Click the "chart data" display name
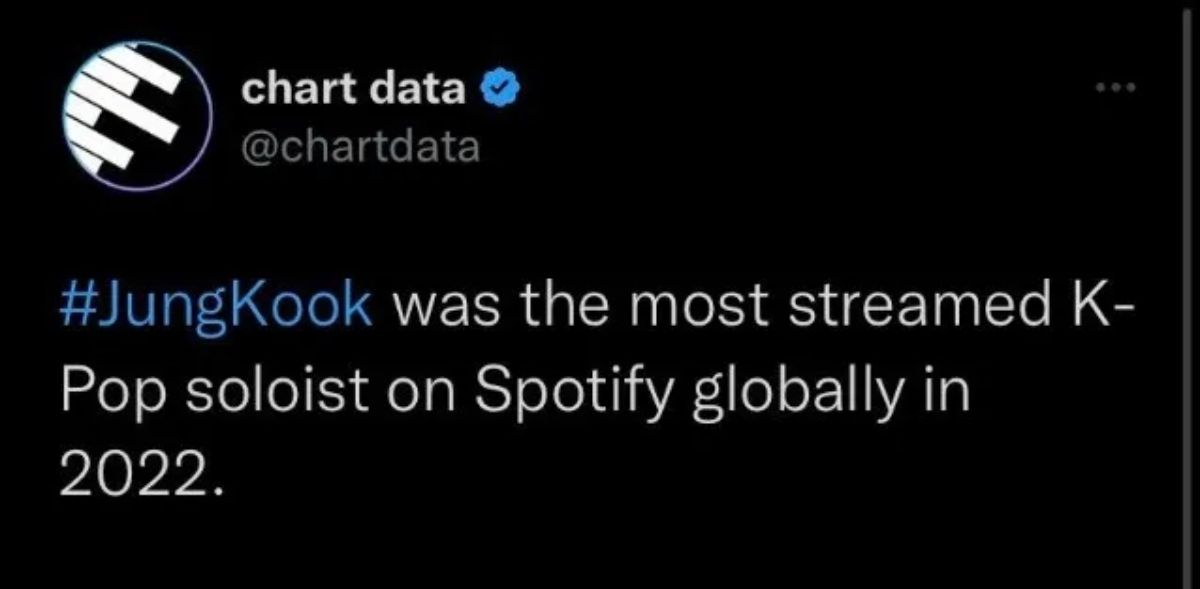The image size is (1200, 589). 355,92
